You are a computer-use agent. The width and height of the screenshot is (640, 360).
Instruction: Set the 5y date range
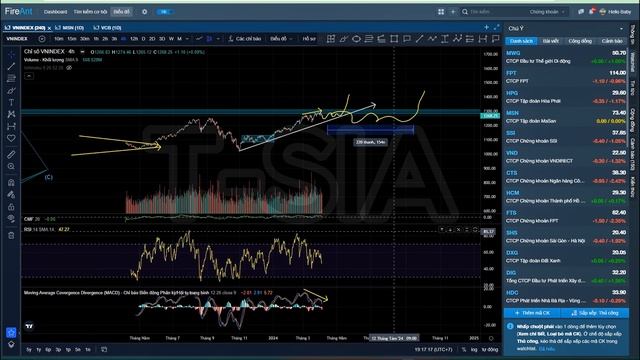click(x=29, y=350)
